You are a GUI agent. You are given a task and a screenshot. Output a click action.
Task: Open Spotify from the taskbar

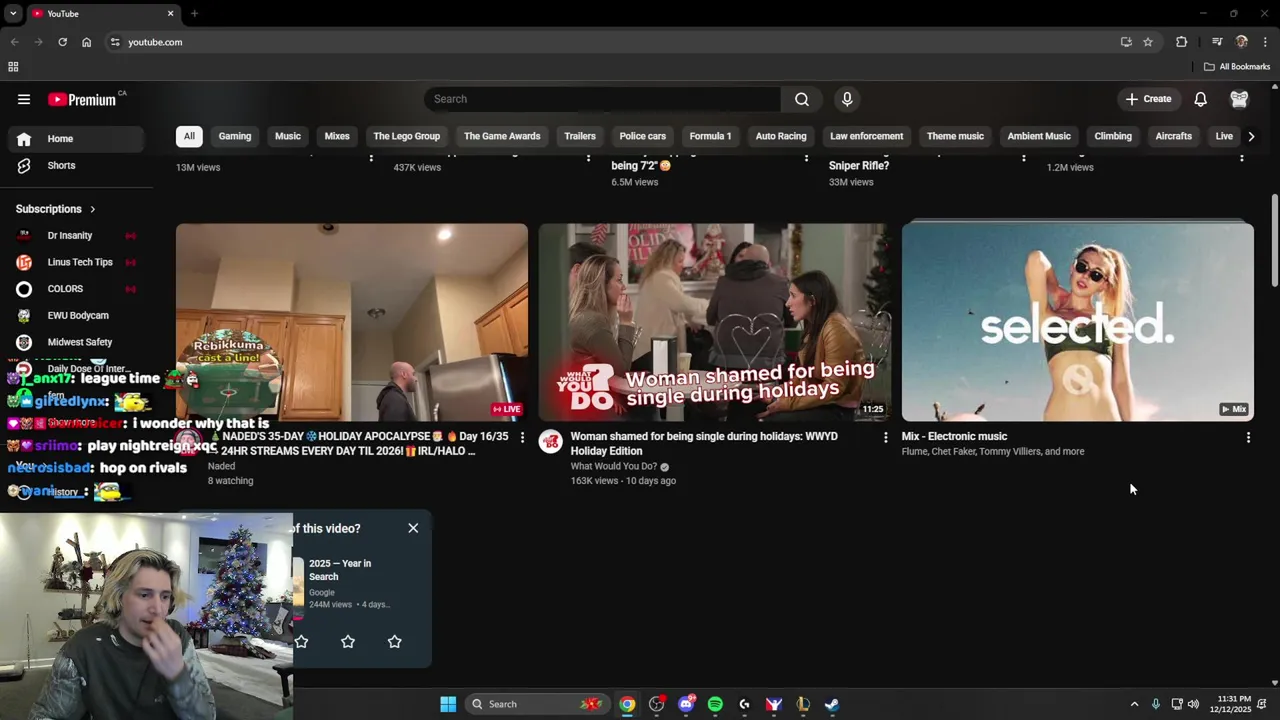715,704
